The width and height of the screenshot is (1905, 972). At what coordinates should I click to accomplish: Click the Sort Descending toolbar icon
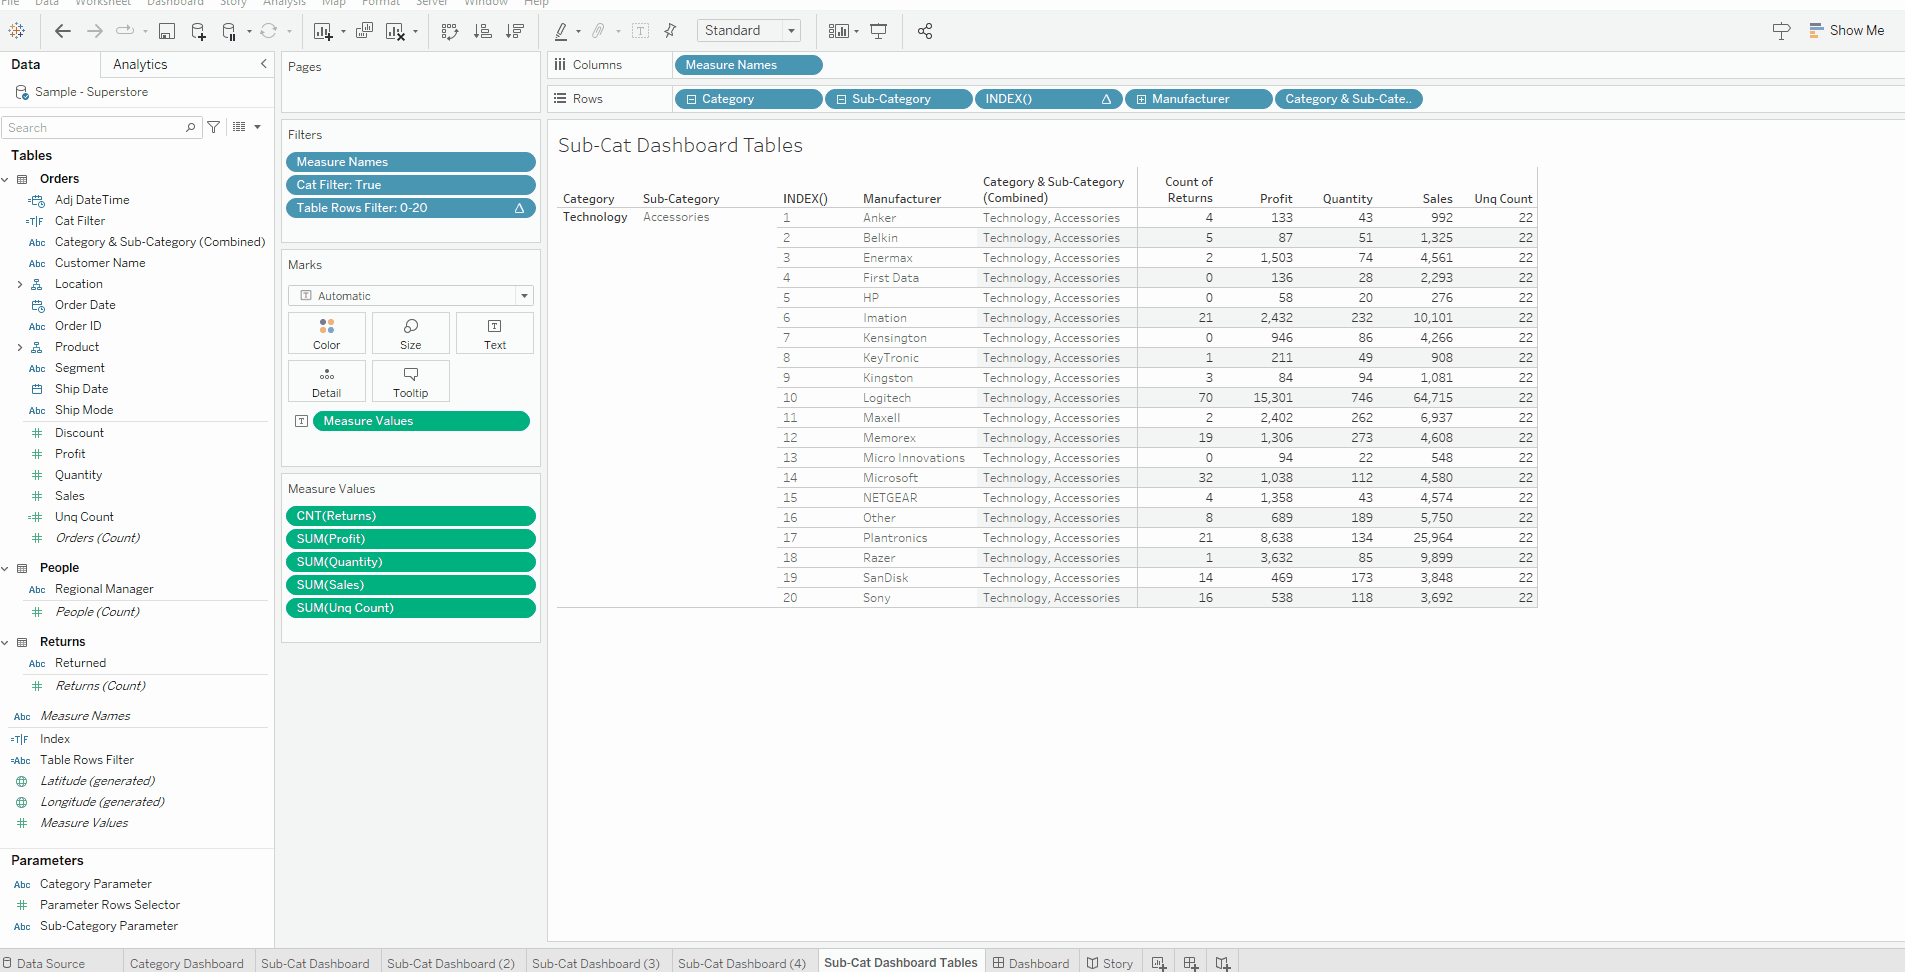(515, 31)
